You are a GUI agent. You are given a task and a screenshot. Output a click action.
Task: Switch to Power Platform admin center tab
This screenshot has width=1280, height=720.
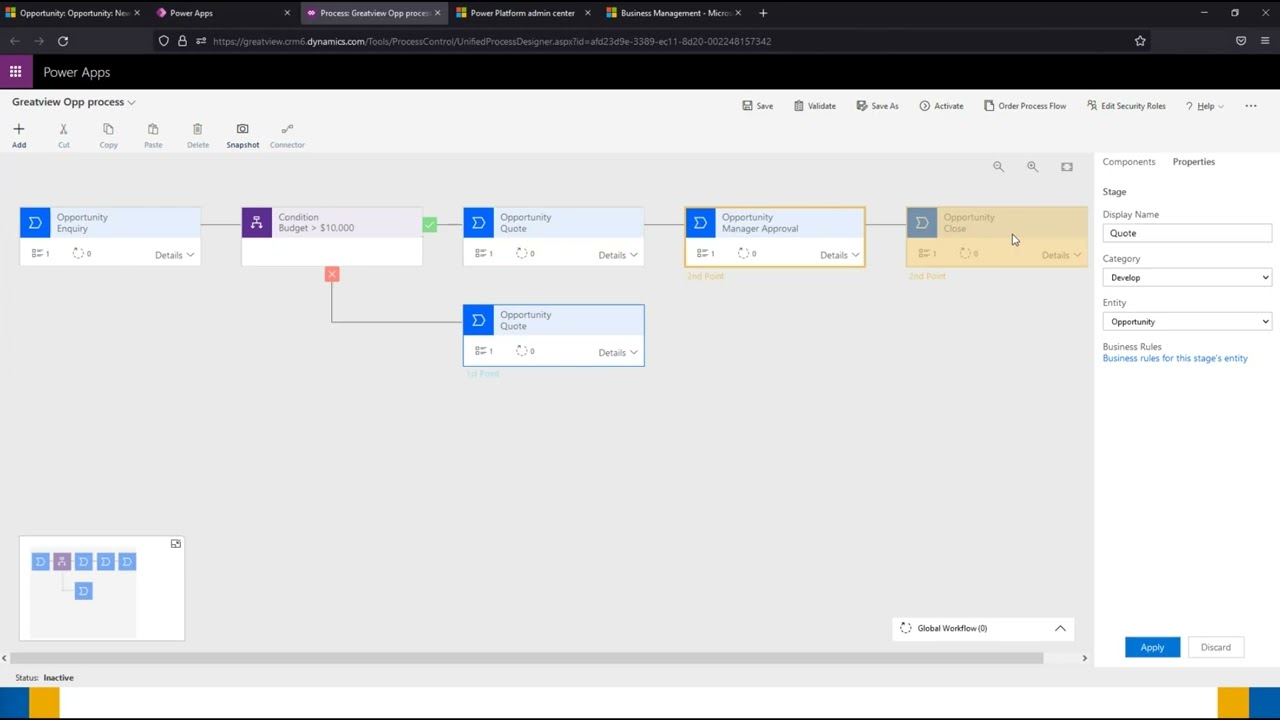click(522, 13)
